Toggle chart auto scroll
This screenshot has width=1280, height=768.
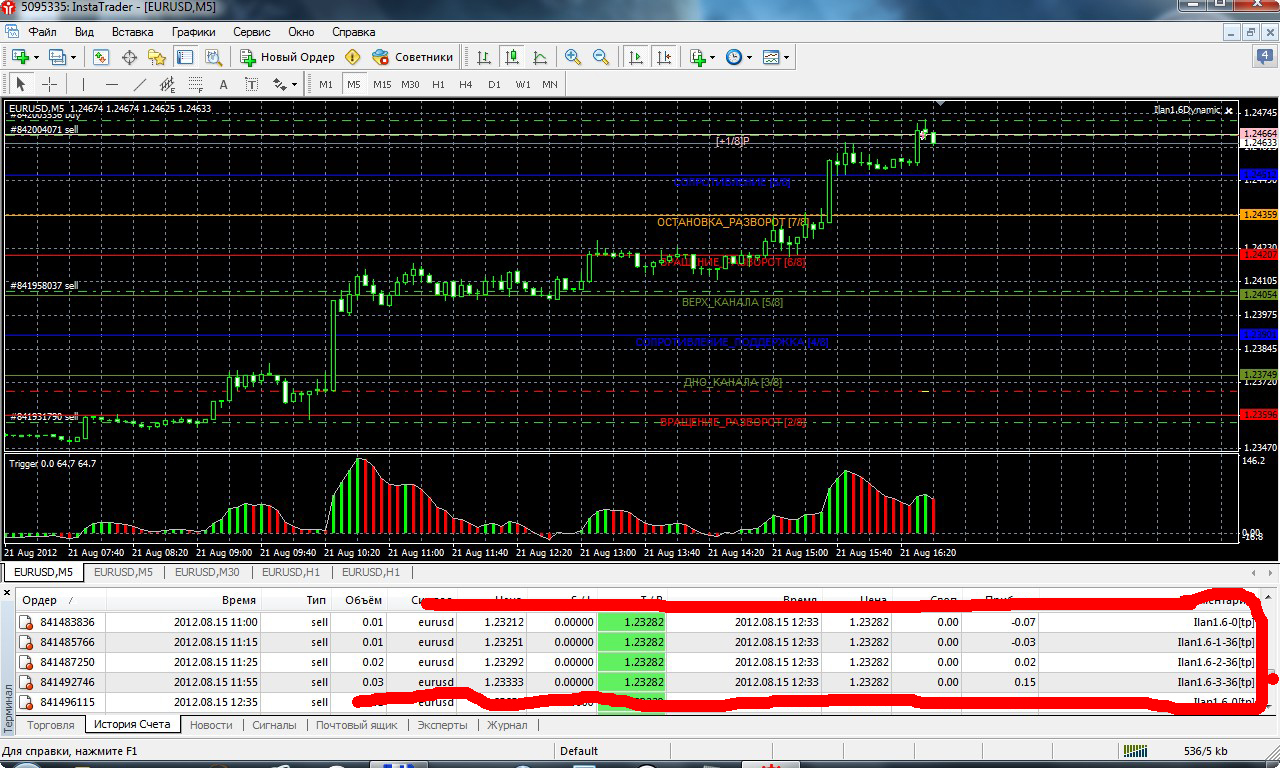tap(635, 57)
